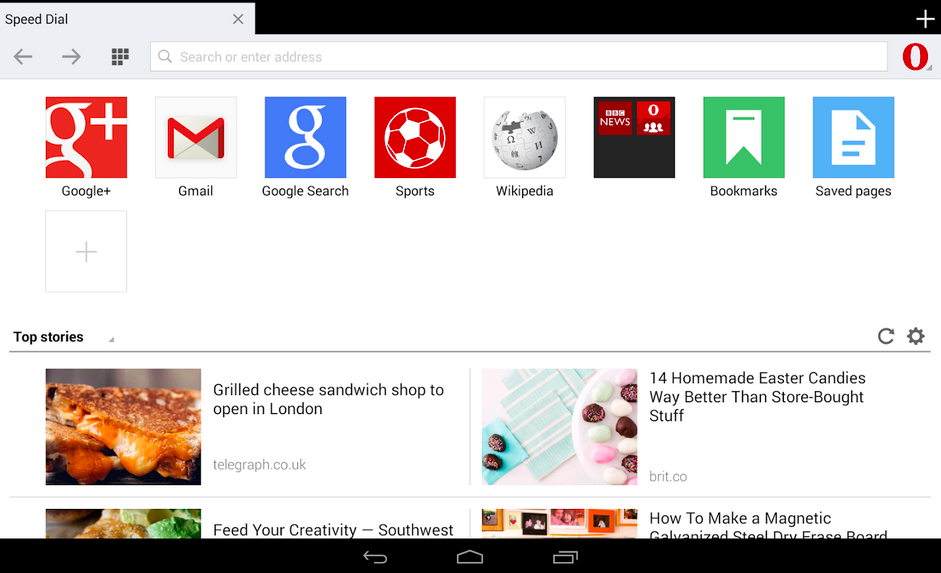Screen dimensions: 941x573
Task: Open the salad dish story thumbnail
Action: point(123,524)
